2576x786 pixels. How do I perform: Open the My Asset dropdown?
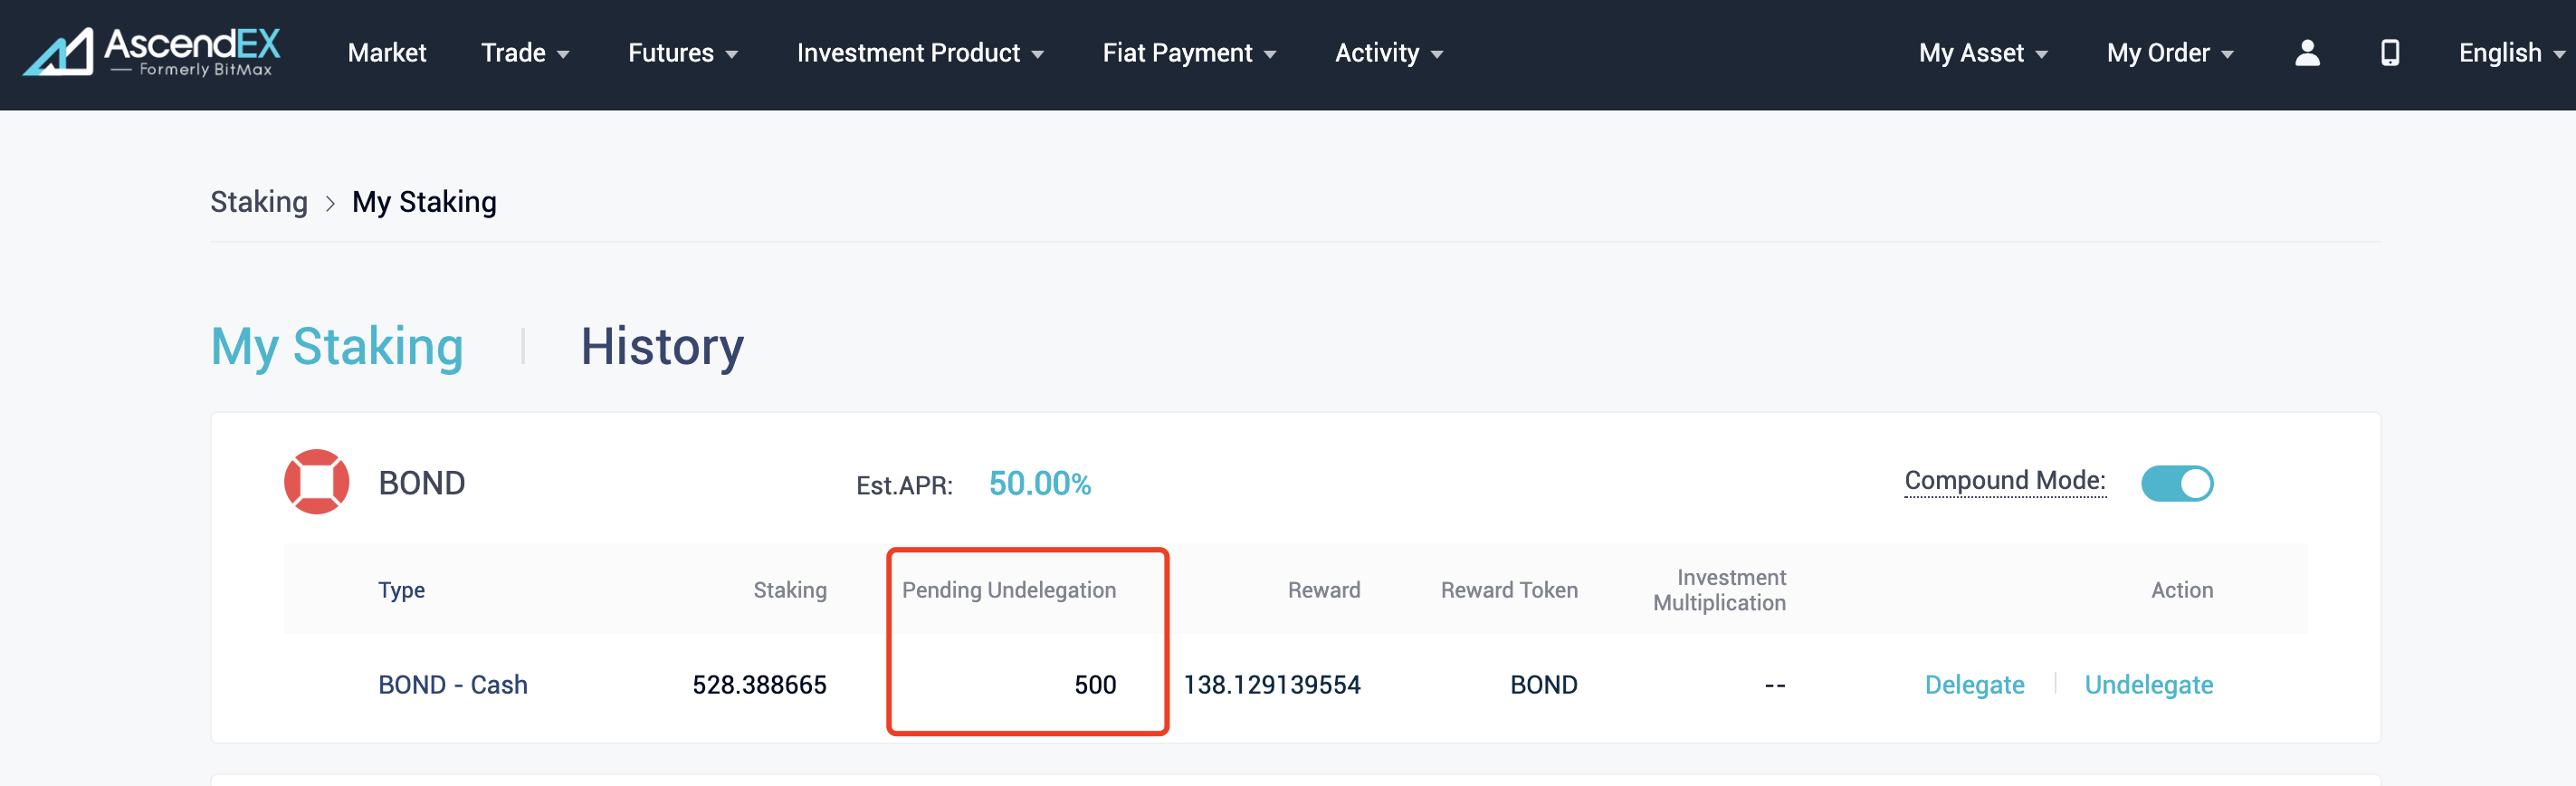coord(1982,53)
